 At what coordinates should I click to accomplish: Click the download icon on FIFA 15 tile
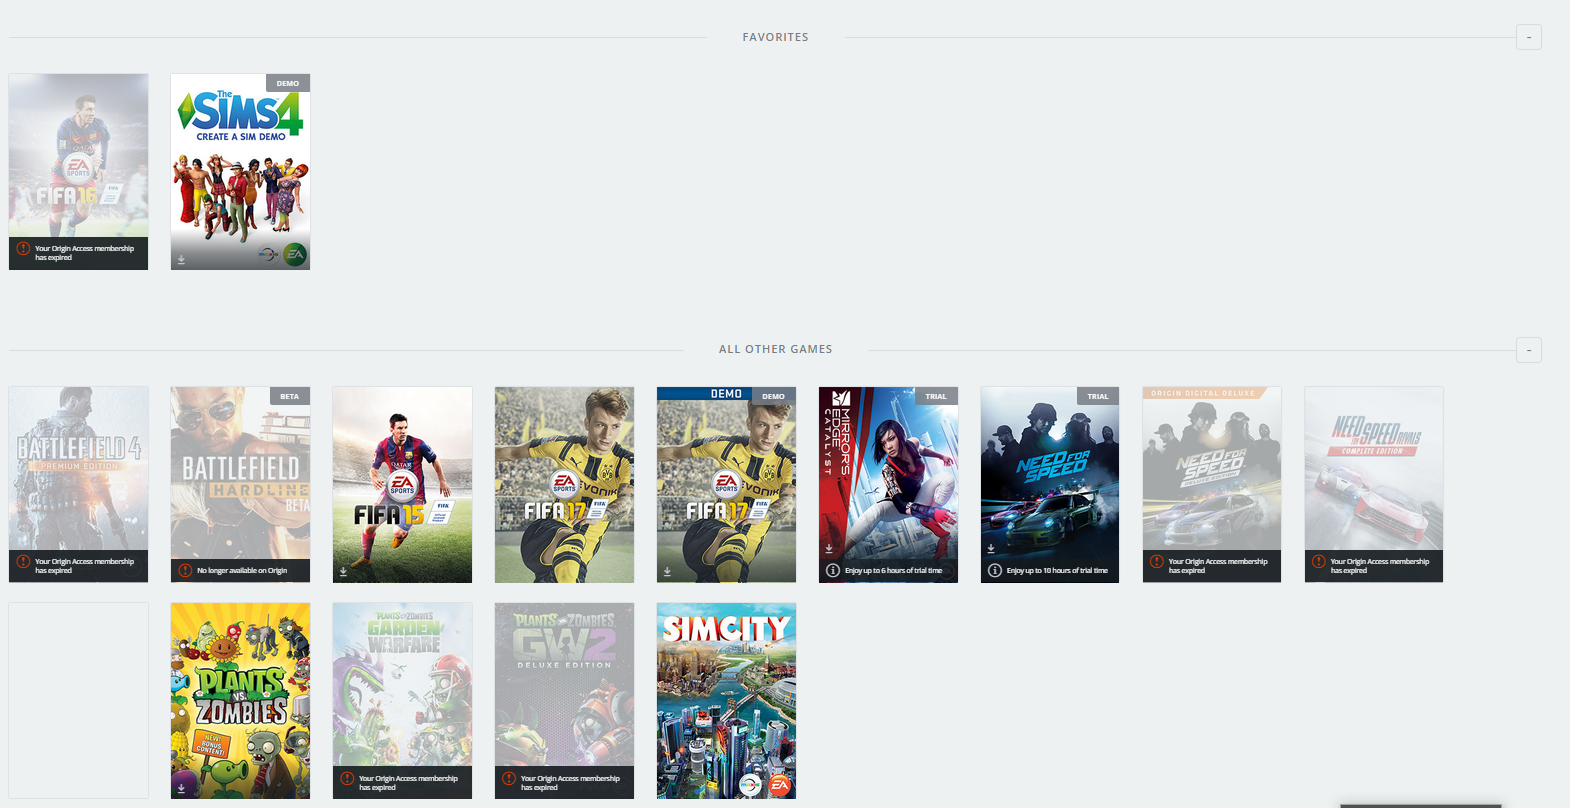click(x=343, y=573)
